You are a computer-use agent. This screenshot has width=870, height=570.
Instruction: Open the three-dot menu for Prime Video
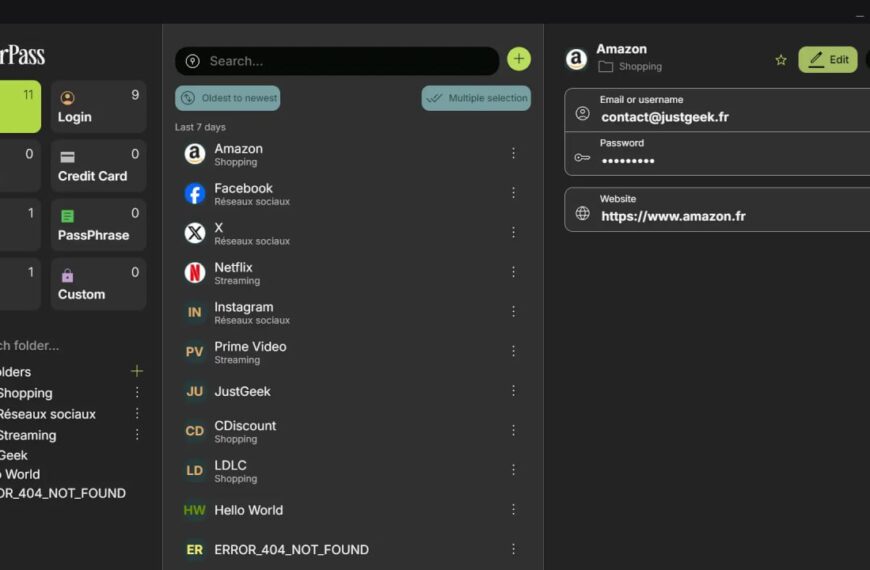click(x=513, y=351)
